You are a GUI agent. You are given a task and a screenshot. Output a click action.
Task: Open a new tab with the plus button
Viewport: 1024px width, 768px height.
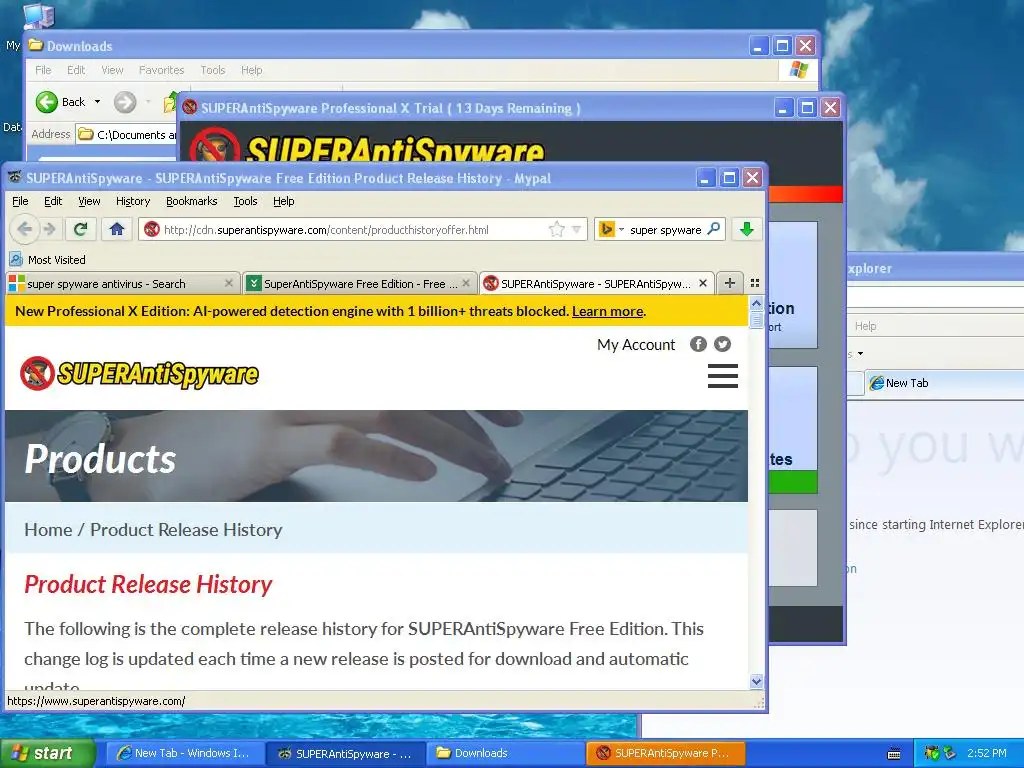click(x=729, y=283)
